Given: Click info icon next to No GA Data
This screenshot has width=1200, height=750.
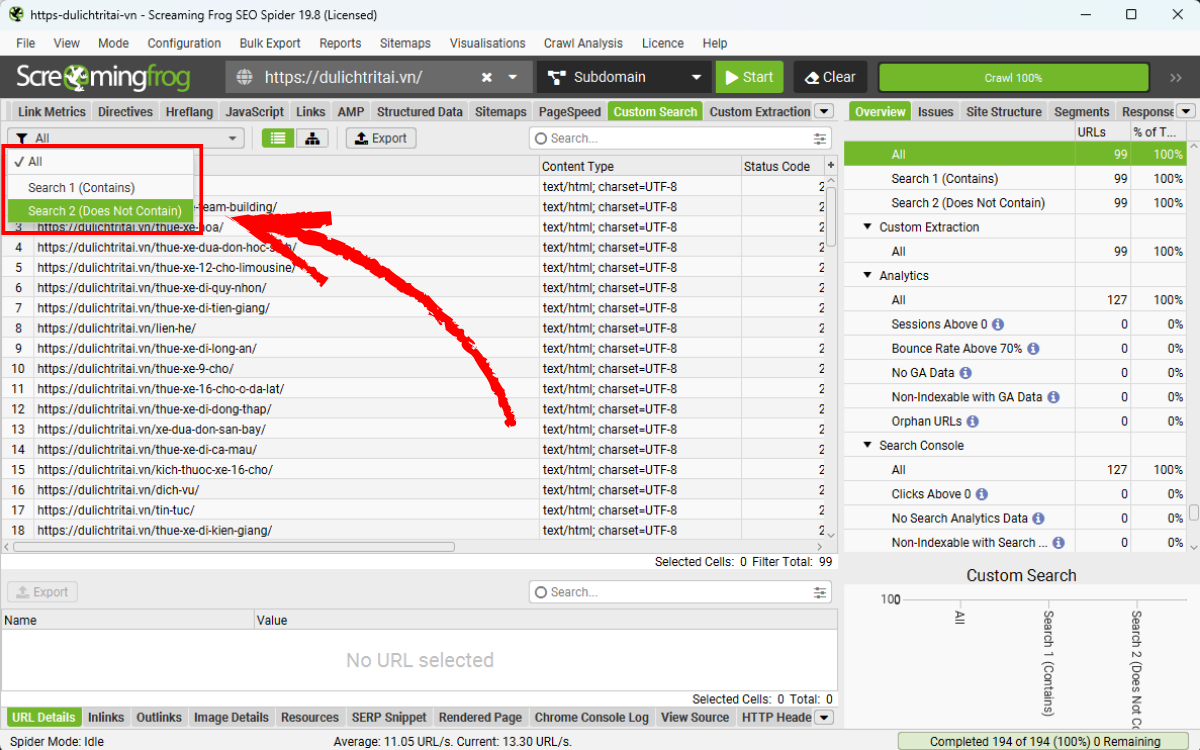Looking at the screenshot, I should (x=965, y=373).
